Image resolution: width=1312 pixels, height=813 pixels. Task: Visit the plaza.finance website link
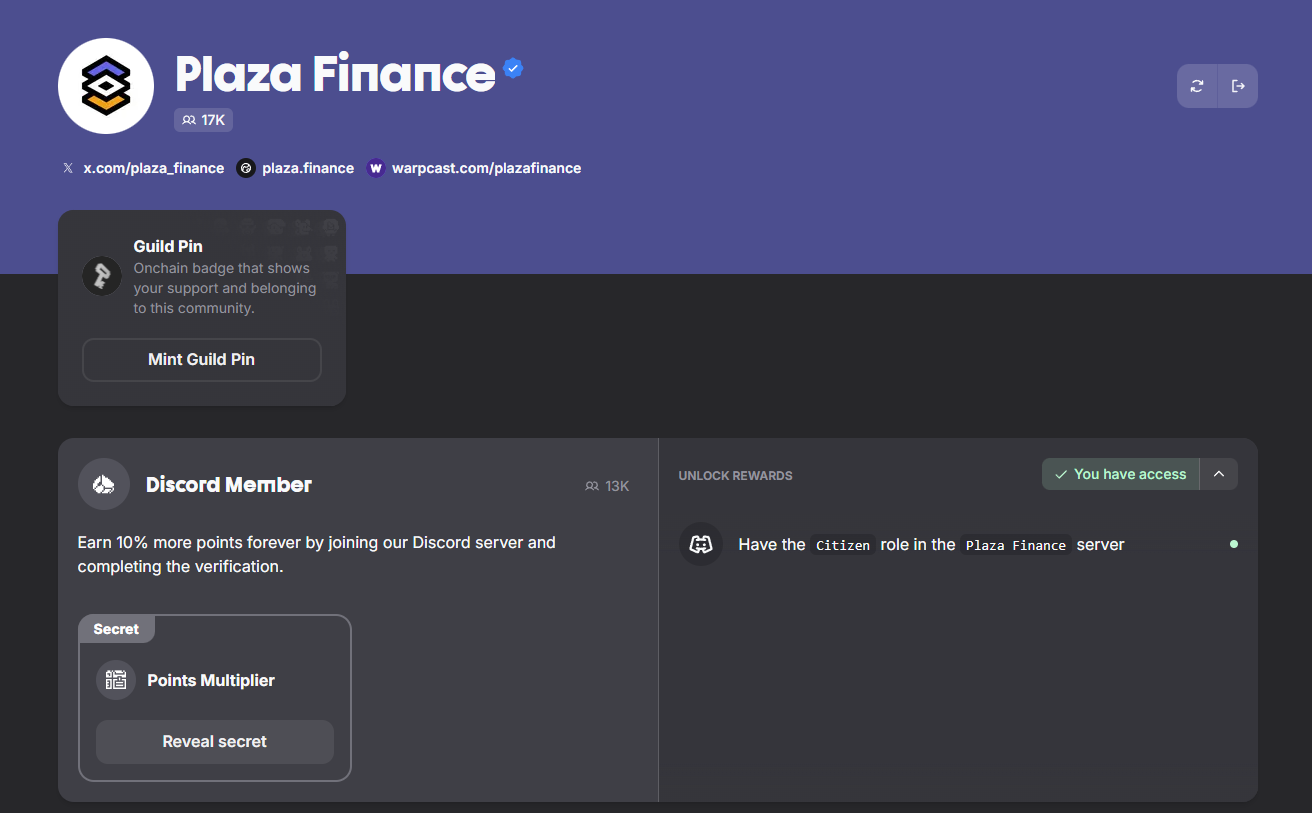(x=307, y=168)
